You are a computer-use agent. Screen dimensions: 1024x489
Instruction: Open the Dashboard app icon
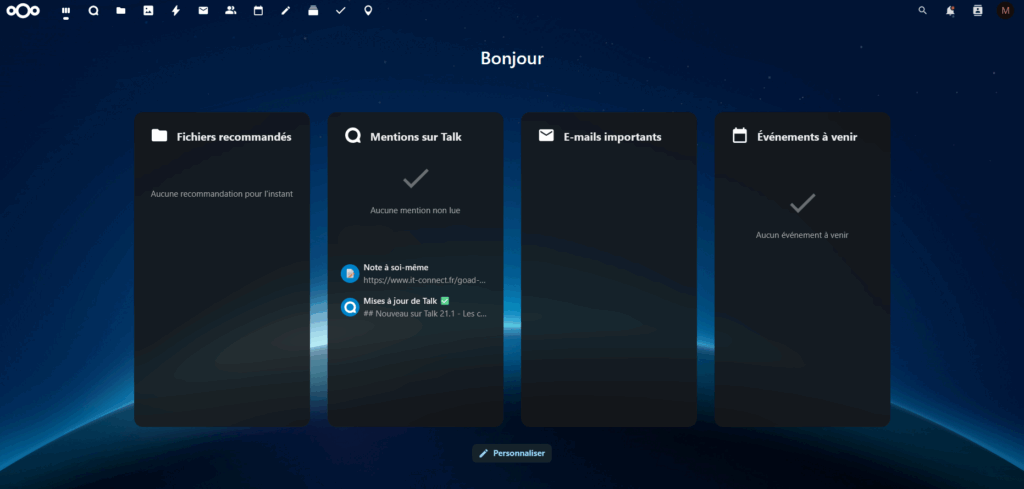66,11
